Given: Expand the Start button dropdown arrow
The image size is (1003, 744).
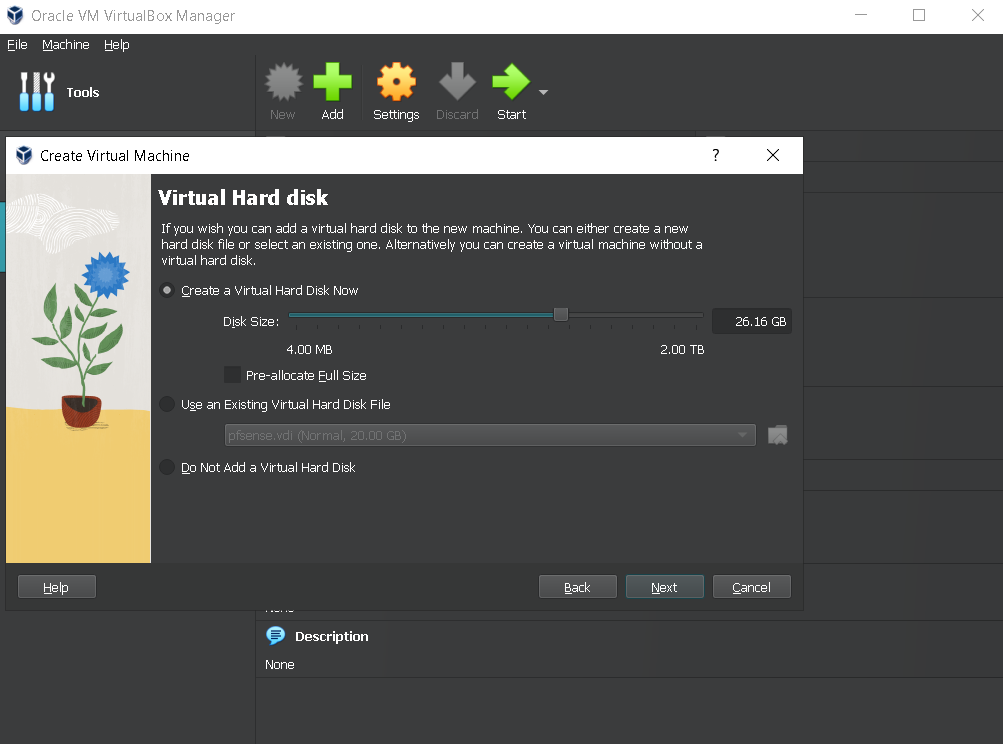Looking at the screenshot, I should [544, 92].
